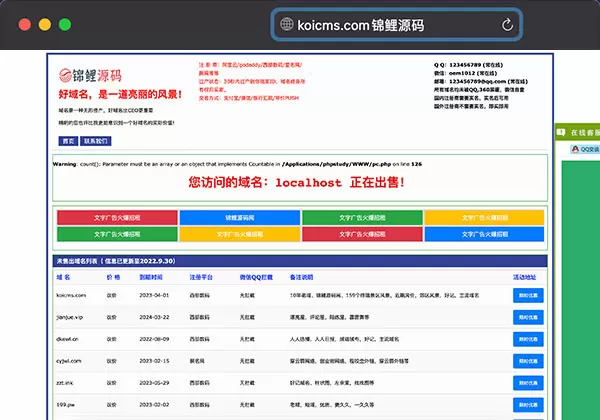Click the yellow 文字广告 banner in the lower row
Image resolution: width=600 pixels, height=420 pixels.
point(240,234)
